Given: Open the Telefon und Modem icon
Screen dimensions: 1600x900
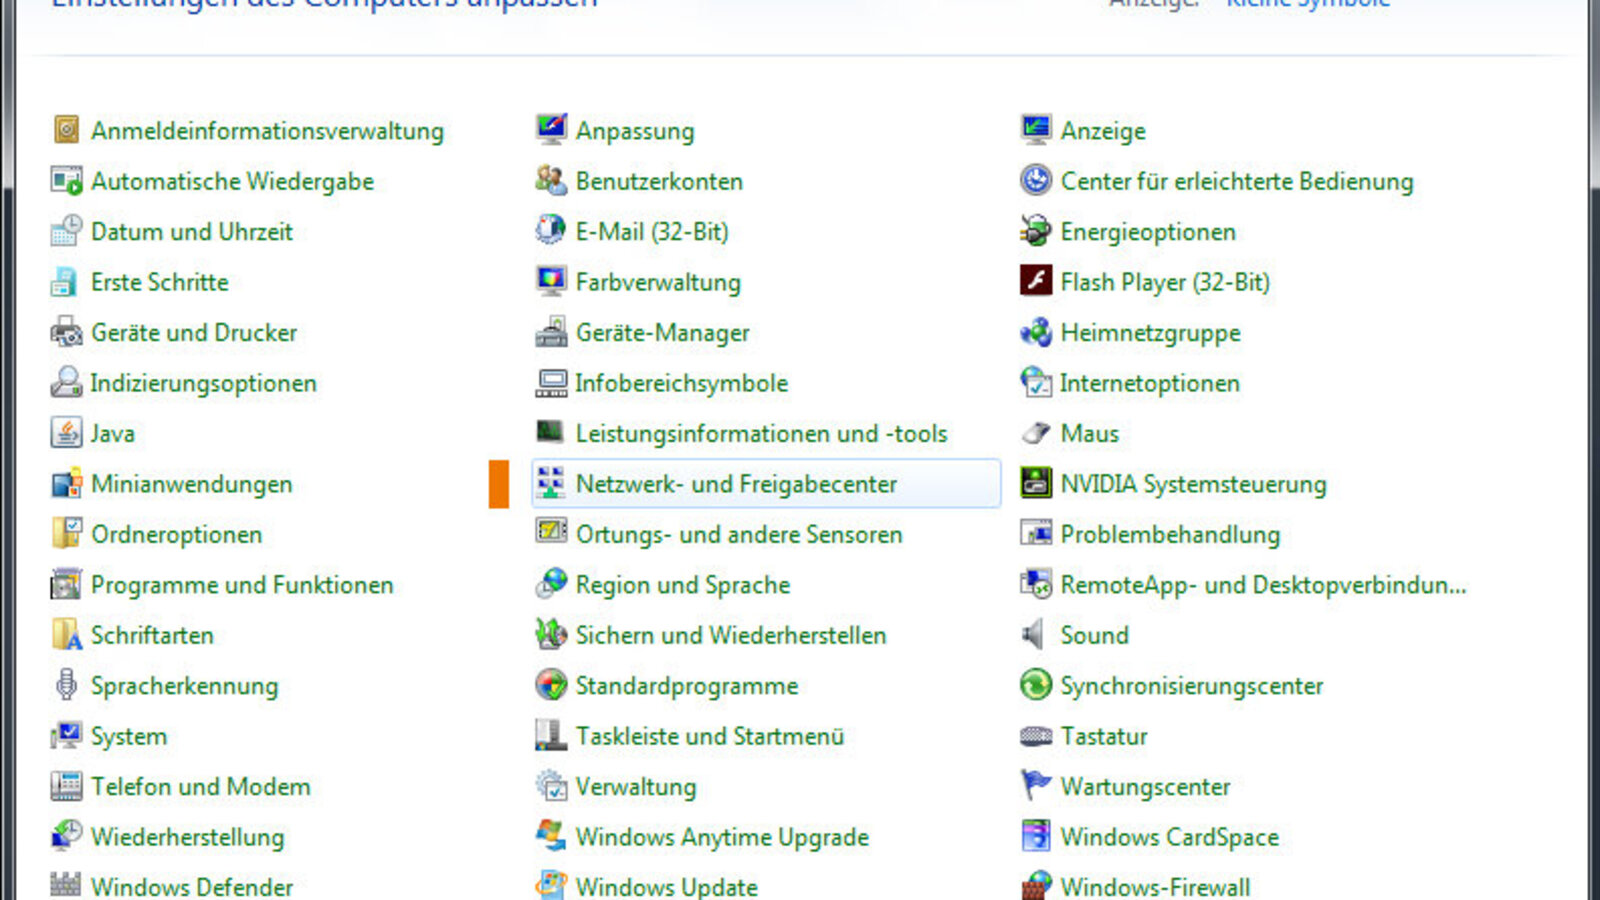Looking at the screenshot, I should [66, 786].
